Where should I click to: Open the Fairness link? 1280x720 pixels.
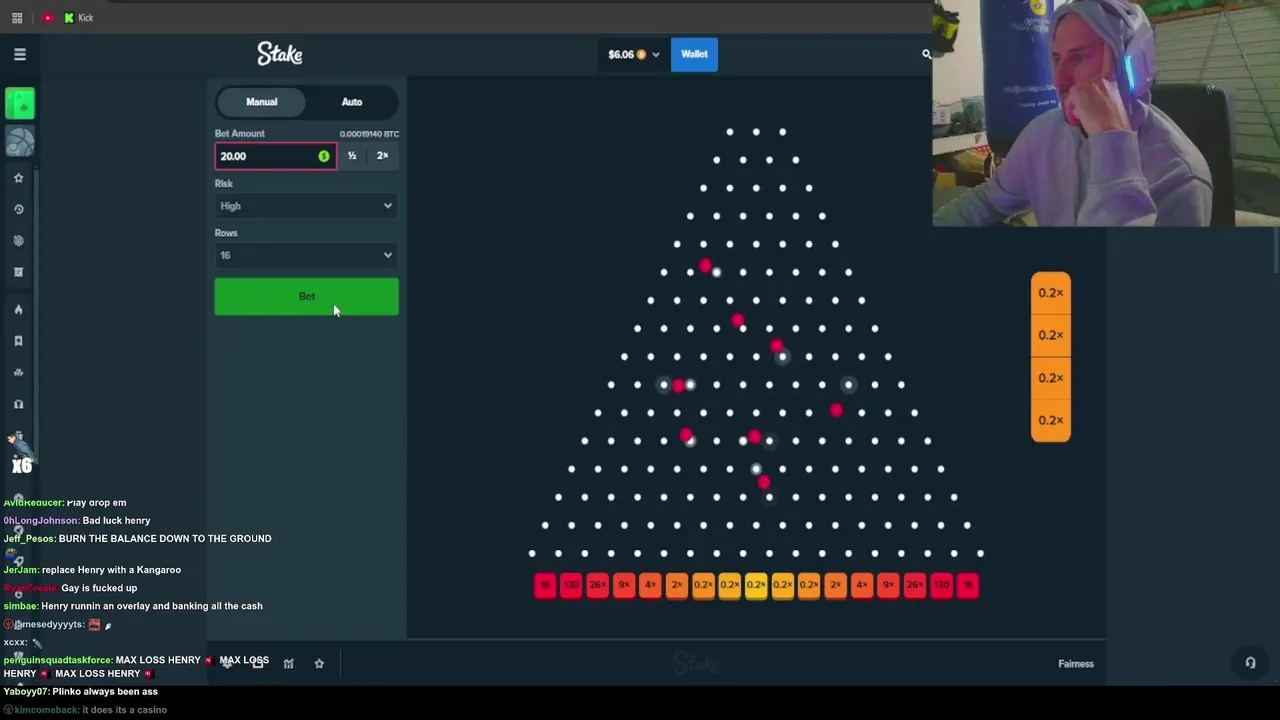(1076, 663)
